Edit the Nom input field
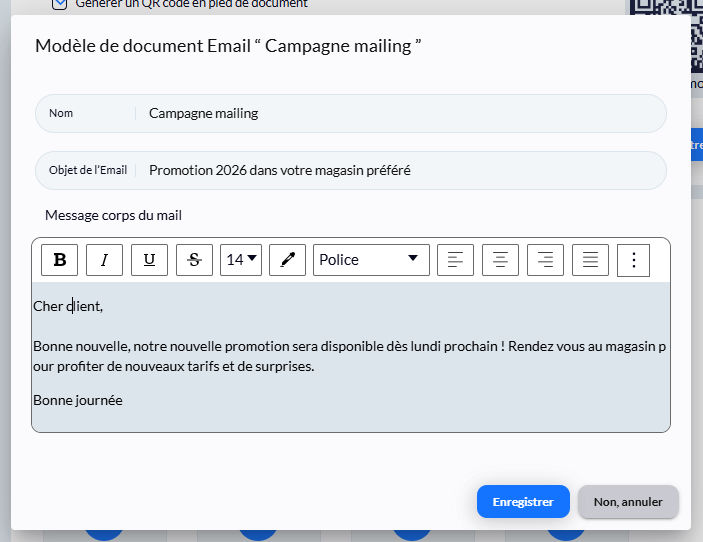 pyautogui.click(x=351, y=113)
